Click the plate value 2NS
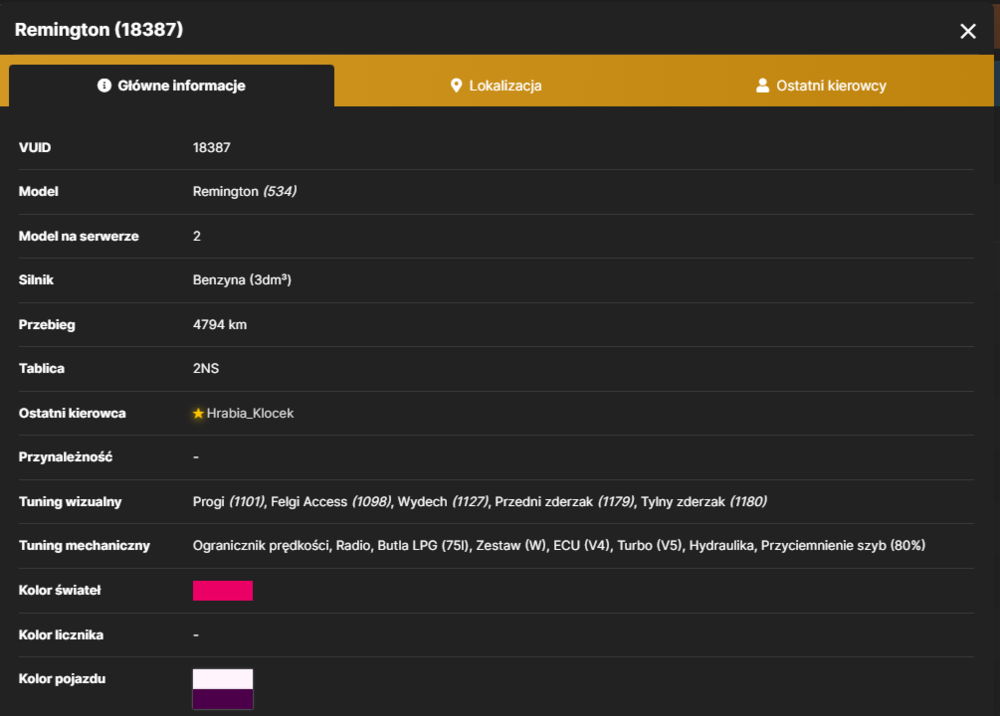The image size is (1000, 716). coord(206,369)
